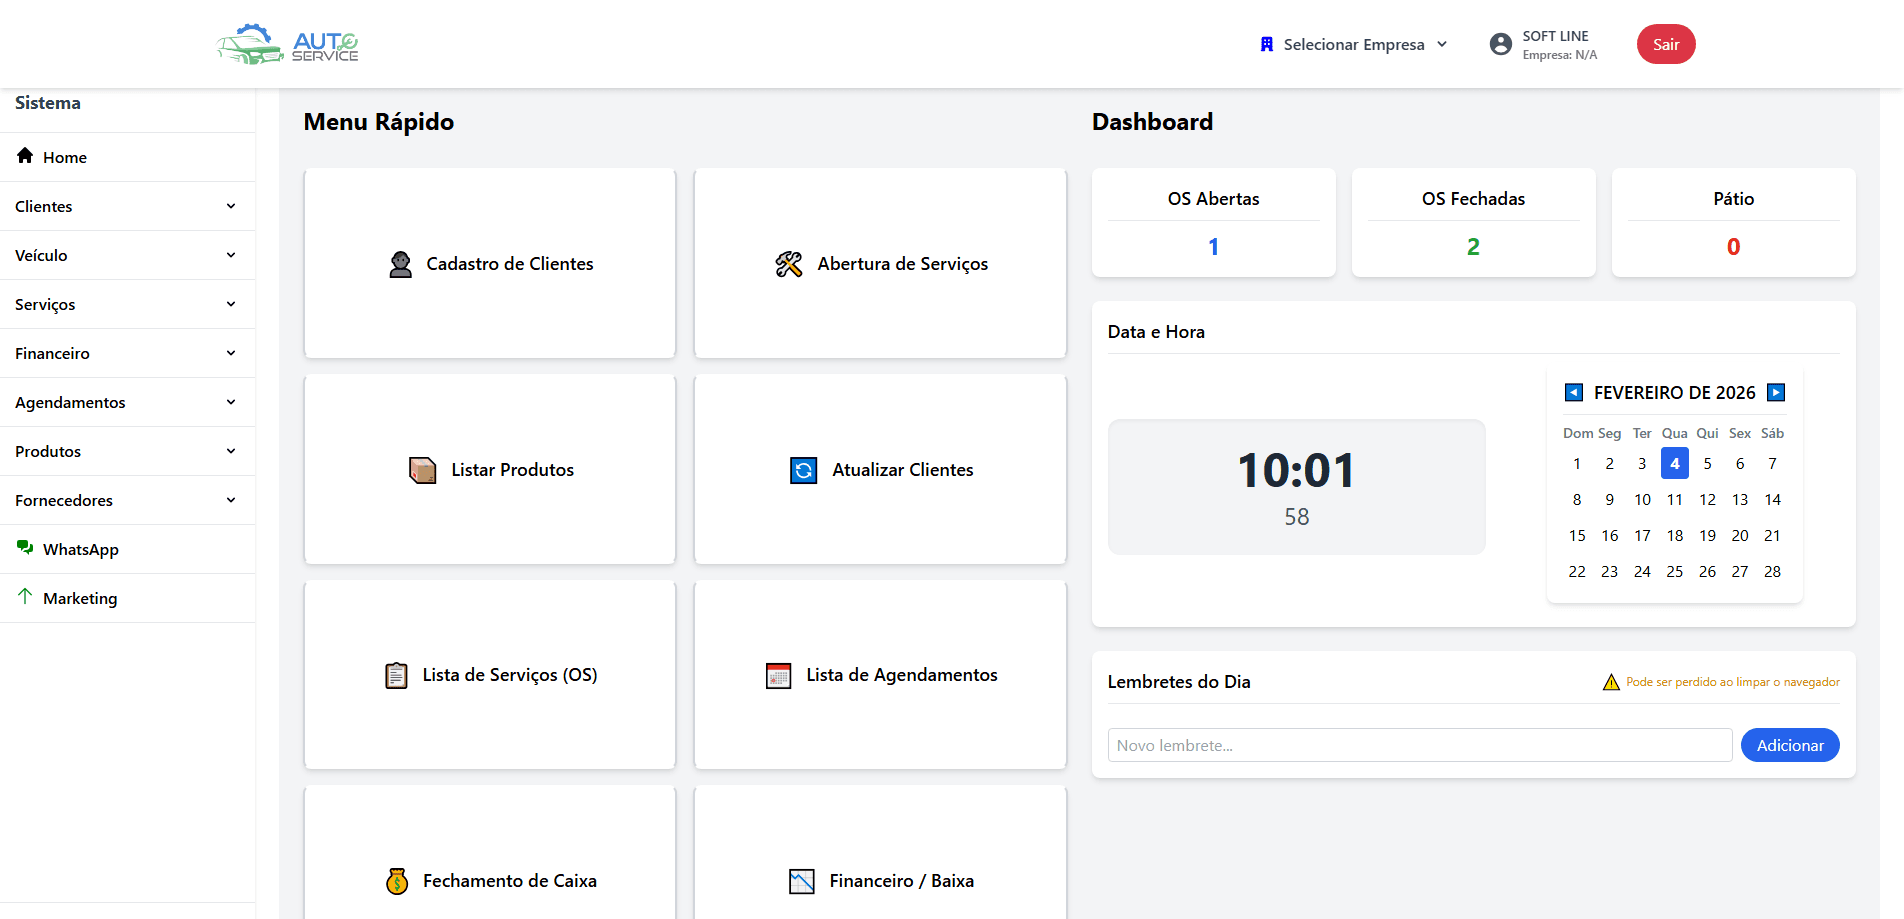This screenshot has width=1904, height=919.
Task: Open Marketing in the sidebar
Action: [x=127, y=598]
